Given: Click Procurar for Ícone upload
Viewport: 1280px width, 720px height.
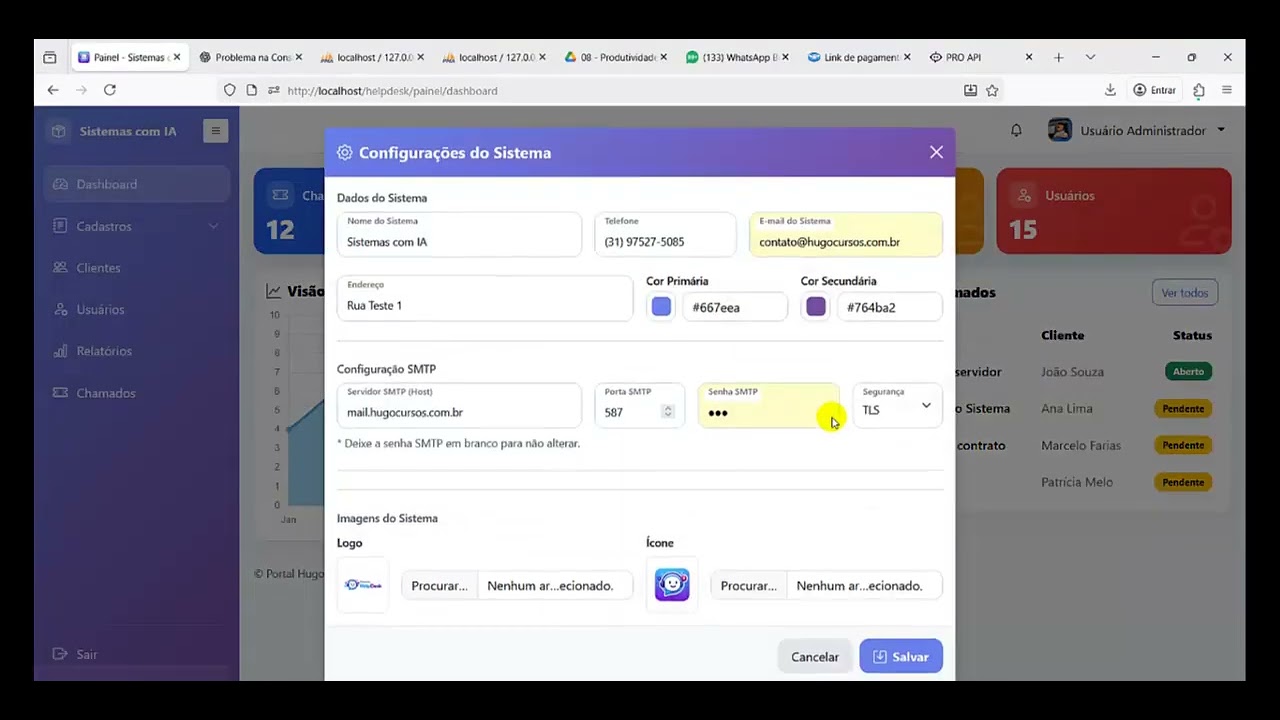Looking at the screenshot, I should point(749,585).
